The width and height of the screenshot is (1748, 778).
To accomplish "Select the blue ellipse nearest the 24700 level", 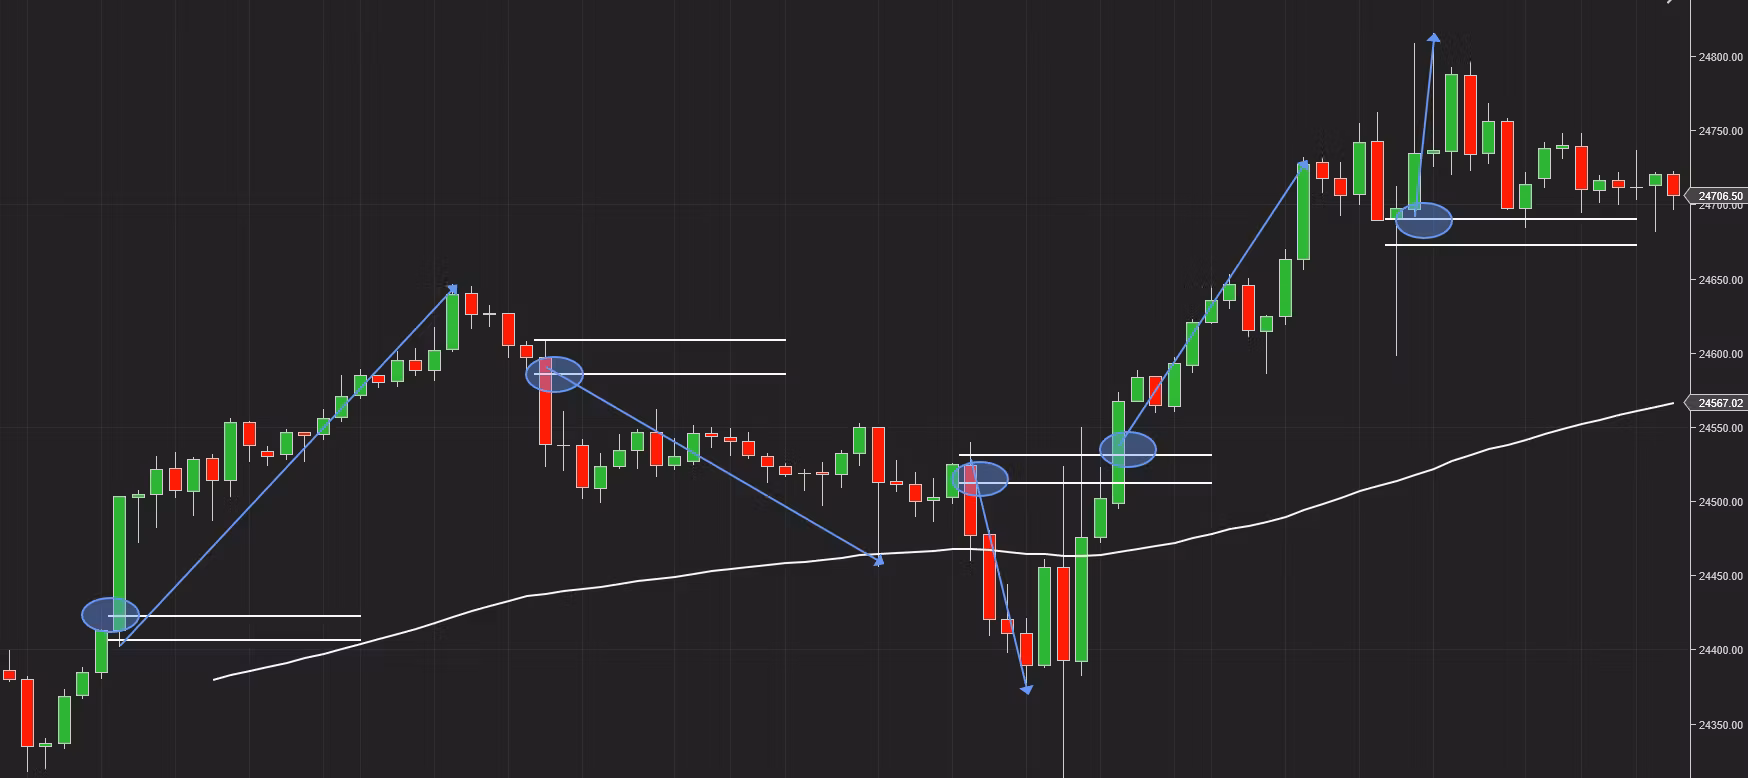I will point(1423,220).
